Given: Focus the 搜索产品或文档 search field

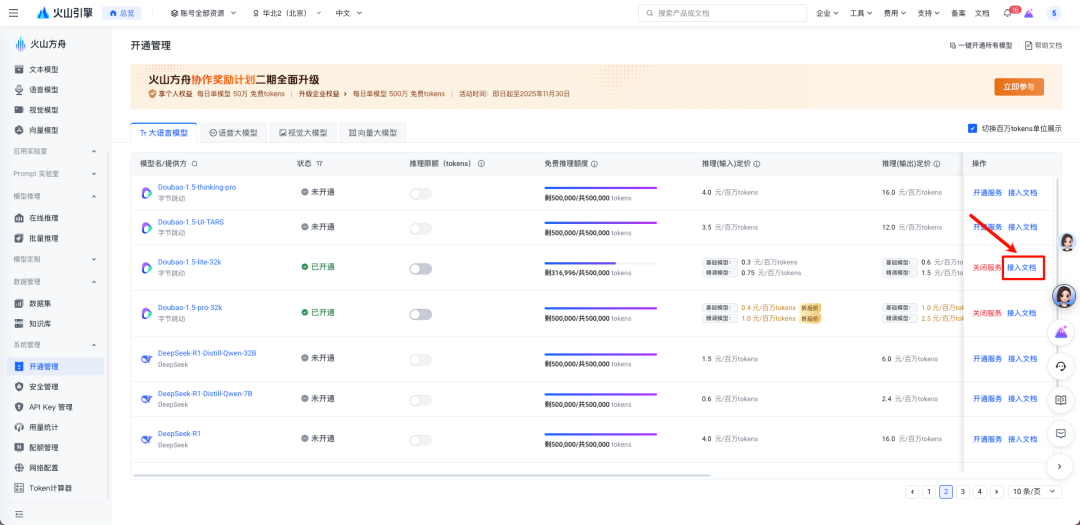Looking at the screenshot, I should click(x=722, y=13).
